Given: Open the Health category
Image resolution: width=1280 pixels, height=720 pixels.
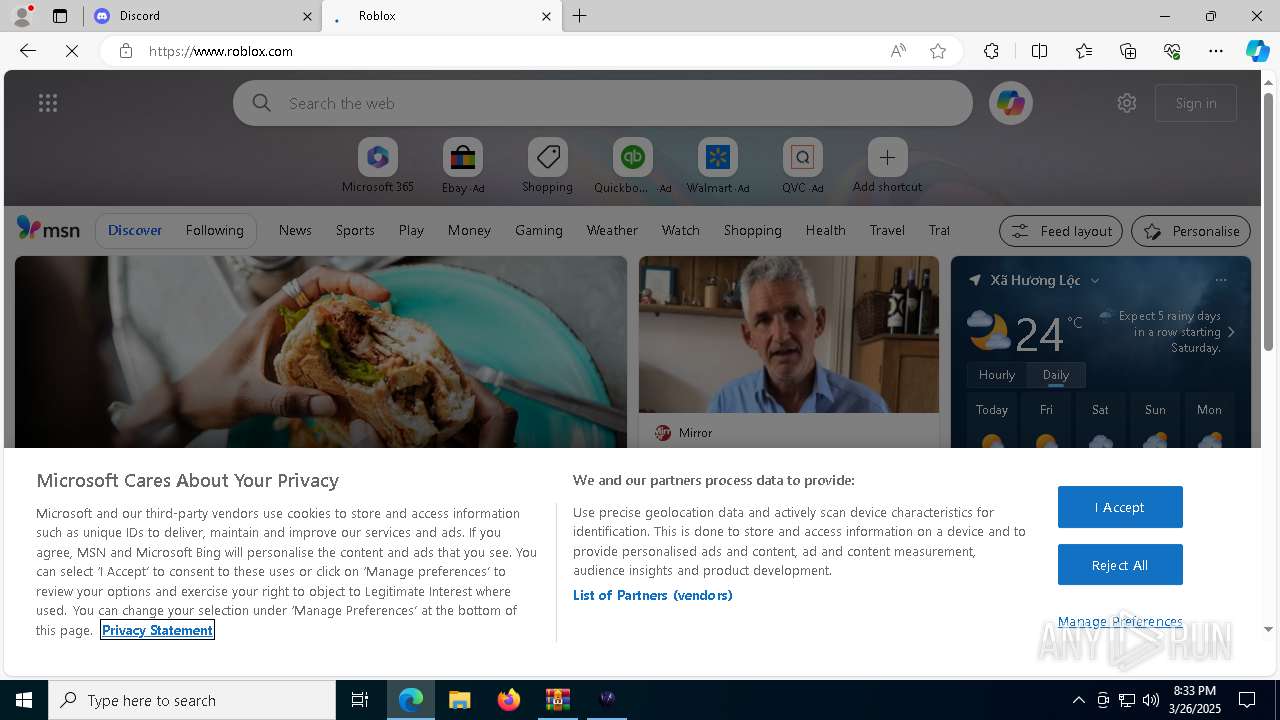Looking at the screenshot, I should point(826,230).
